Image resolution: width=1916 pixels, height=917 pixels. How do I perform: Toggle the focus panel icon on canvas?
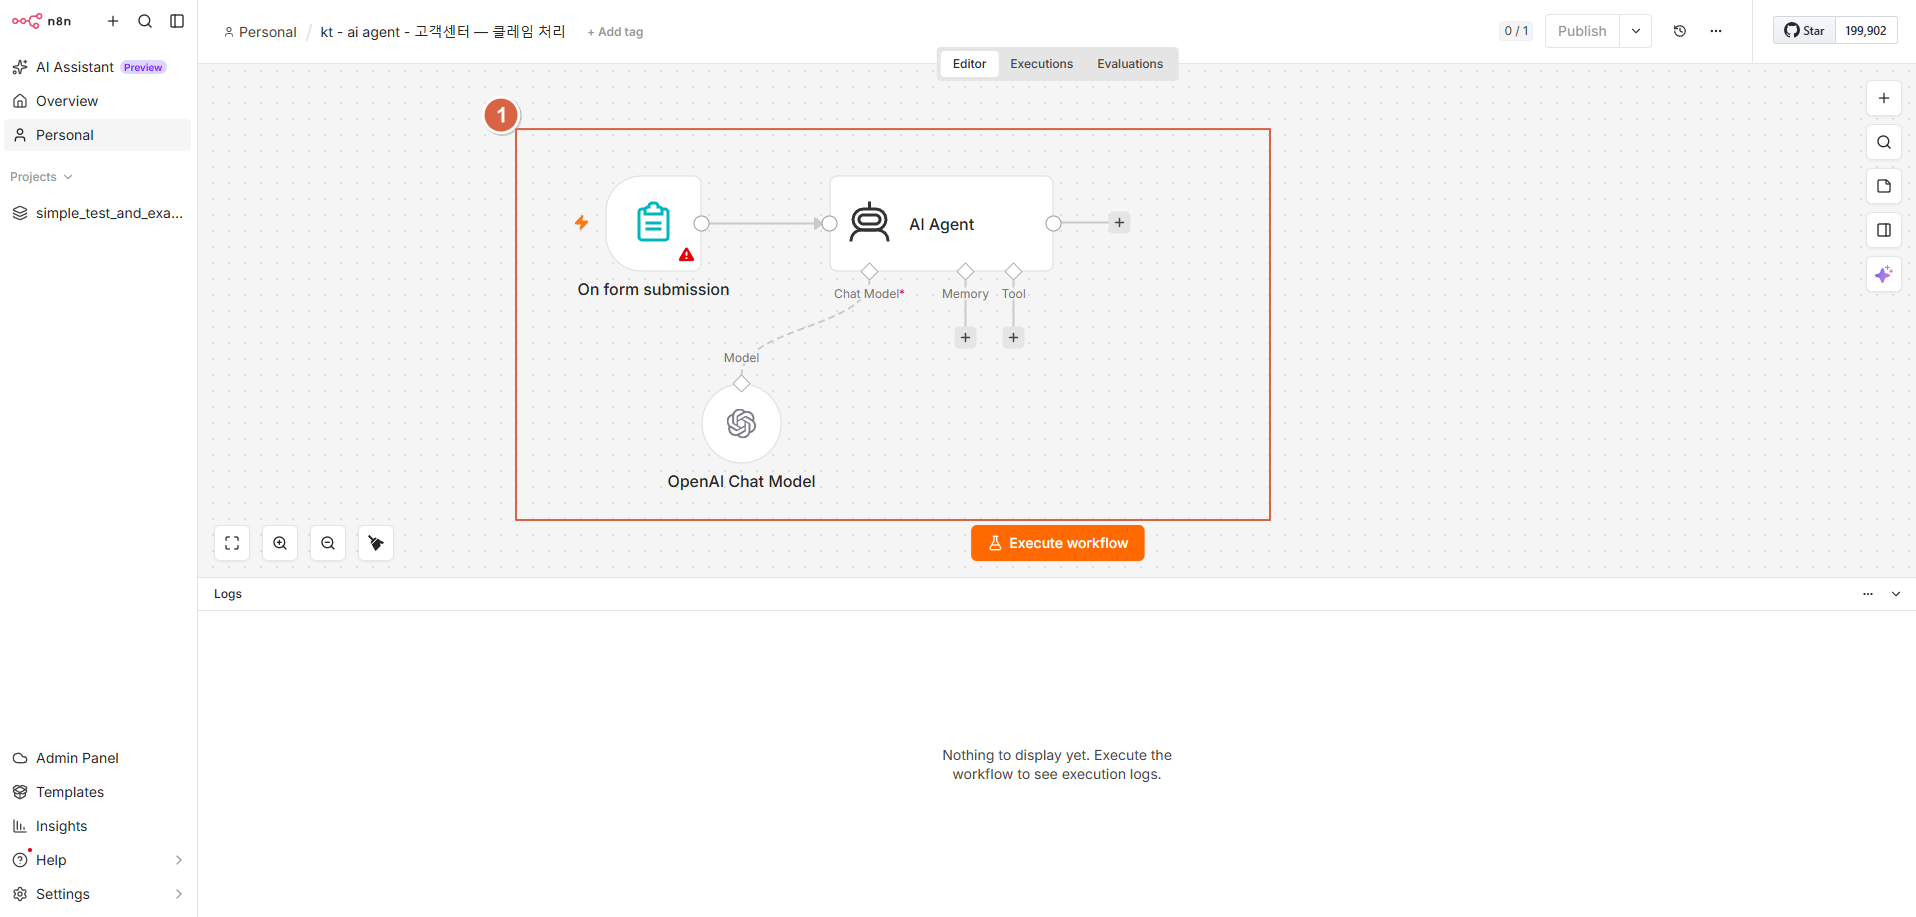pyautogui.click(x=1884, y=230)
